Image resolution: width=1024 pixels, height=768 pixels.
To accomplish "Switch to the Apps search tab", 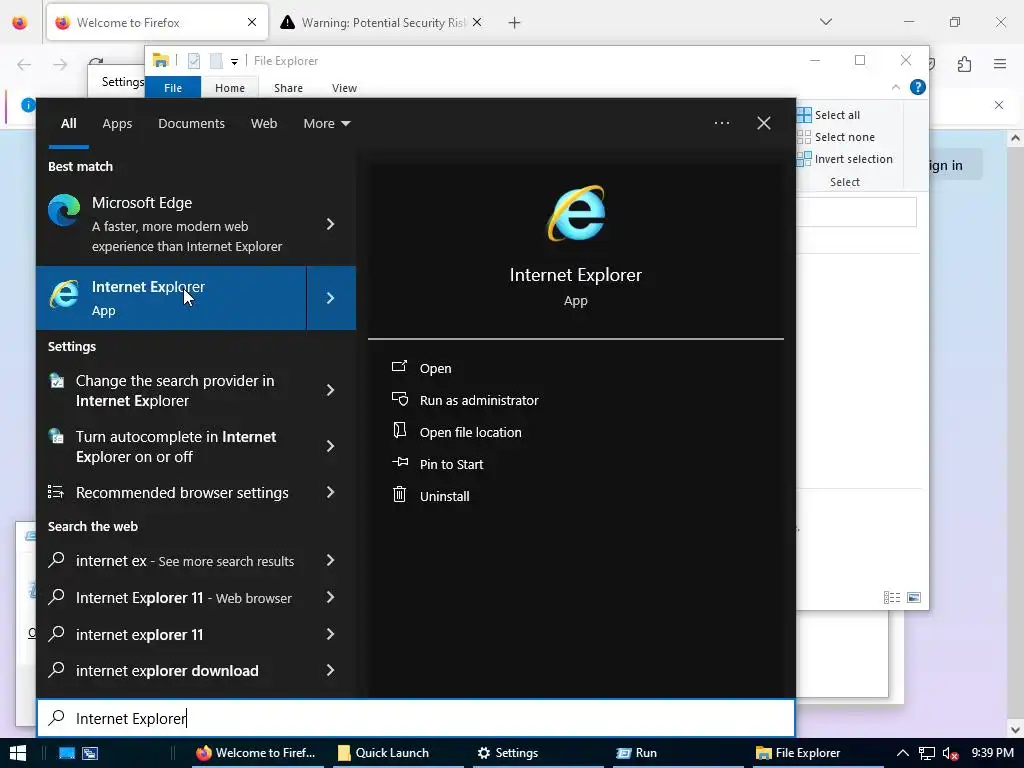I will pyautogui.click(x=117, y=123).
